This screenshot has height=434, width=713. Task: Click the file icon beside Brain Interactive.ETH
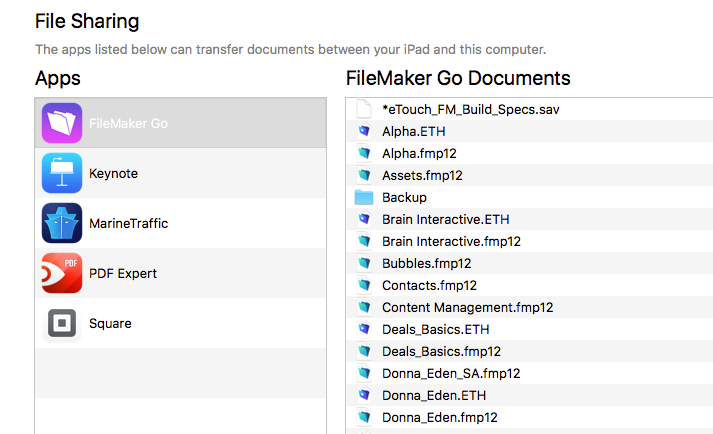tap(364, 219)
